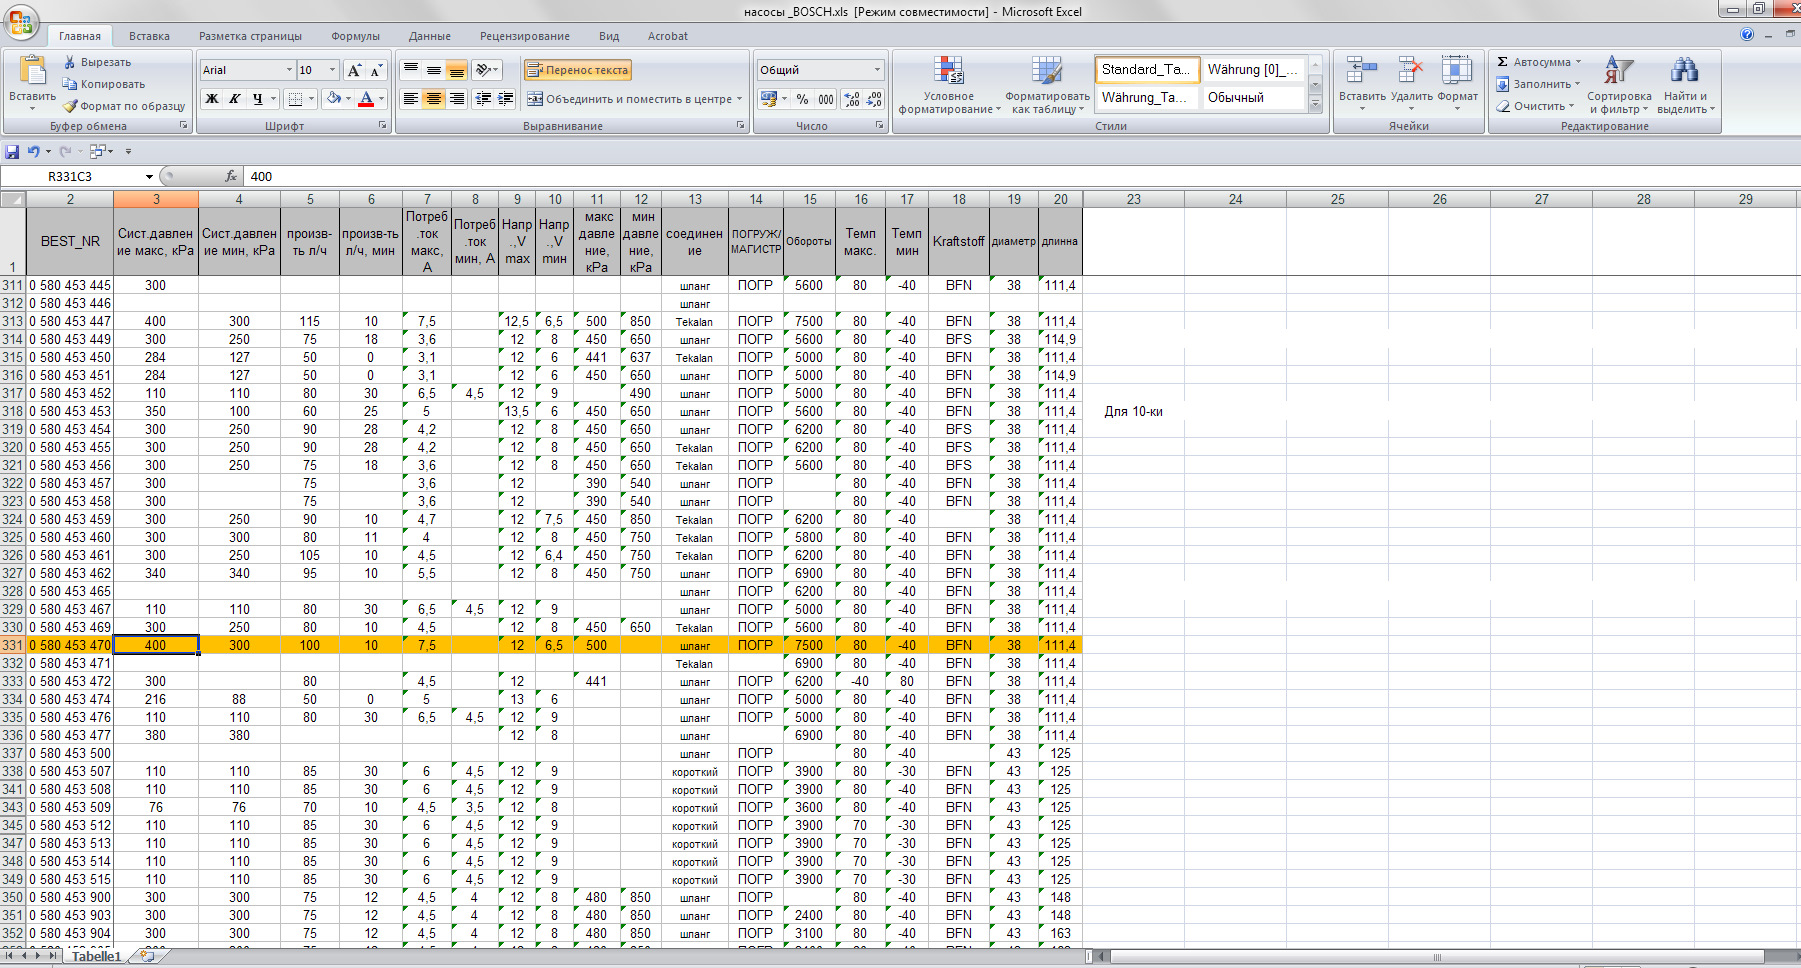The height and width of the screenshot is (968, 1801).
Task: Switch to the Формулы tab
Action: (355, 36)
